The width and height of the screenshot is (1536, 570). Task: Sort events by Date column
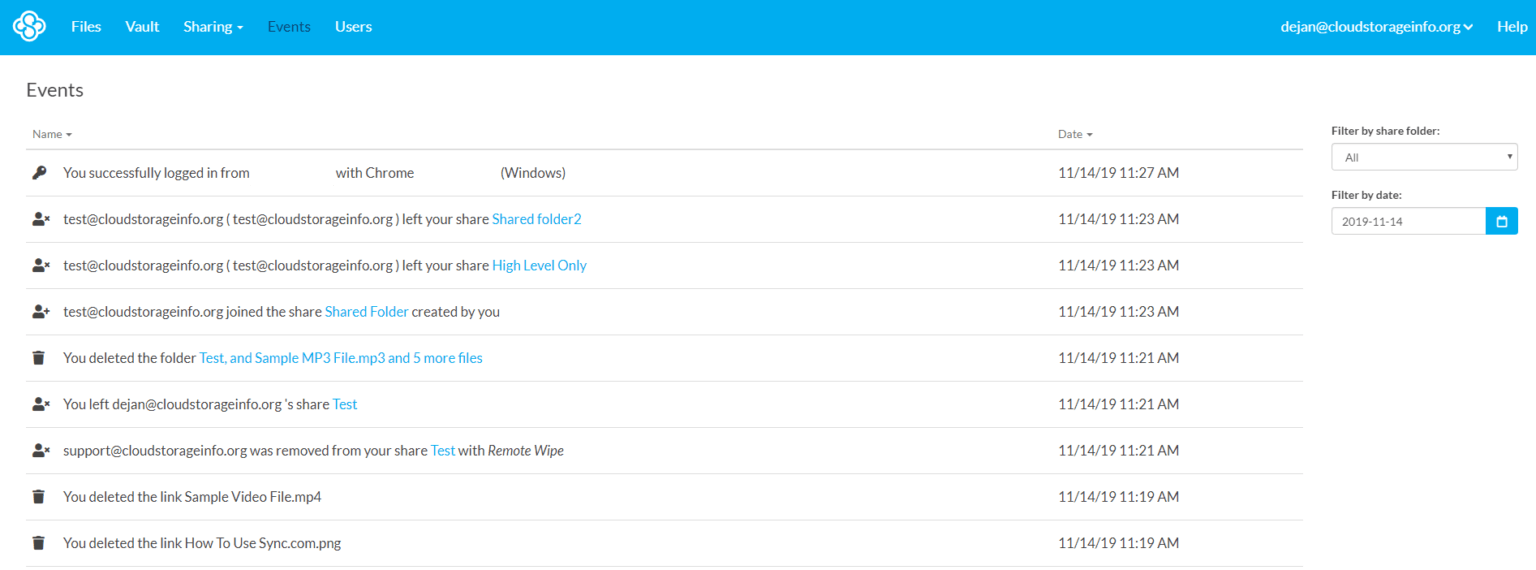click(x=1075, y=134)
